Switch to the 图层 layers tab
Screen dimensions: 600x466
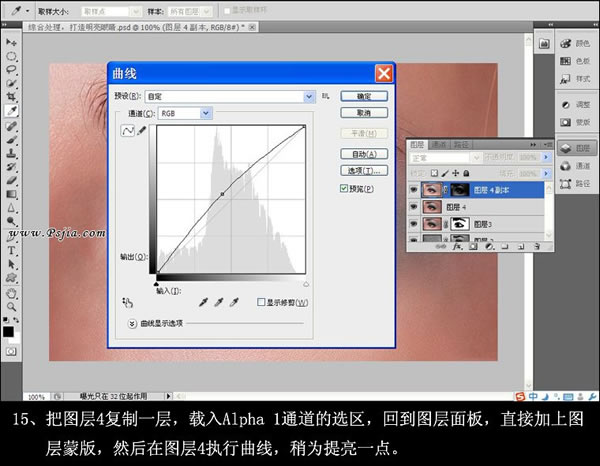coord(417,145)
